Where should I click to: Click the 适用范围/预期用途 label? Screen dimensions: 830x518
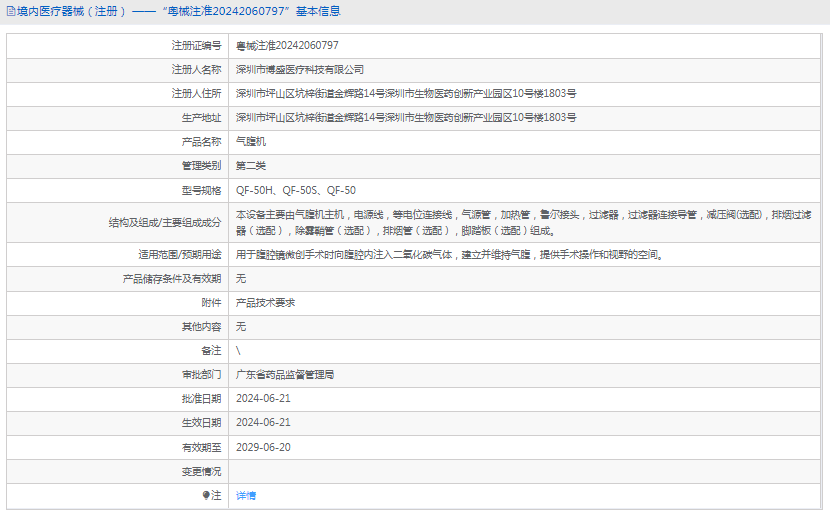pos(179,255)
